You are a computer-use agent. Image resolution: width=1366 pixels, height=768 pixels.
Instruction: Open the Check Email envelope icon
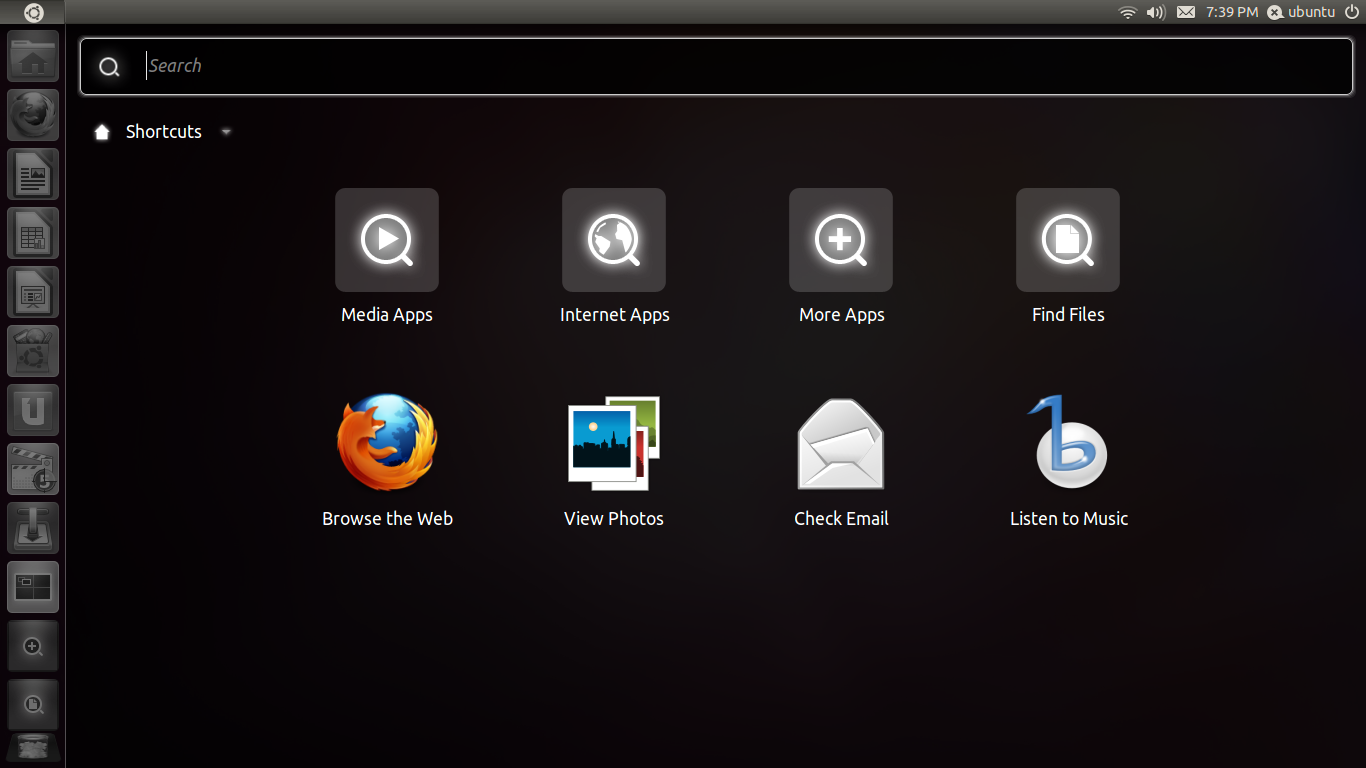[841, 444]
